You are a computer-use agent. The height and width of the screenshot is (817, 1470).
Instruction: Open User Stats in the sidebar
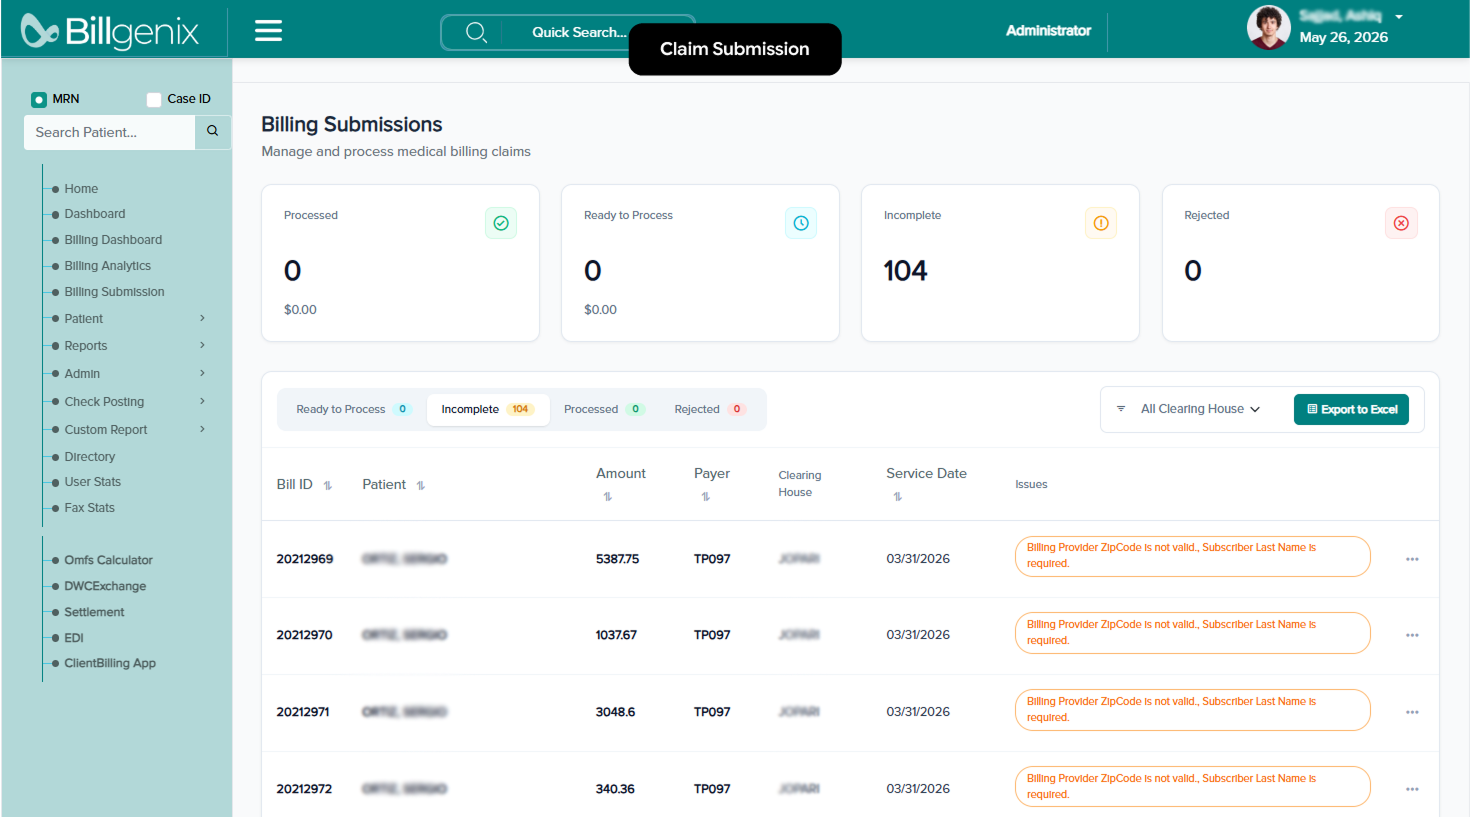point(92,482)
